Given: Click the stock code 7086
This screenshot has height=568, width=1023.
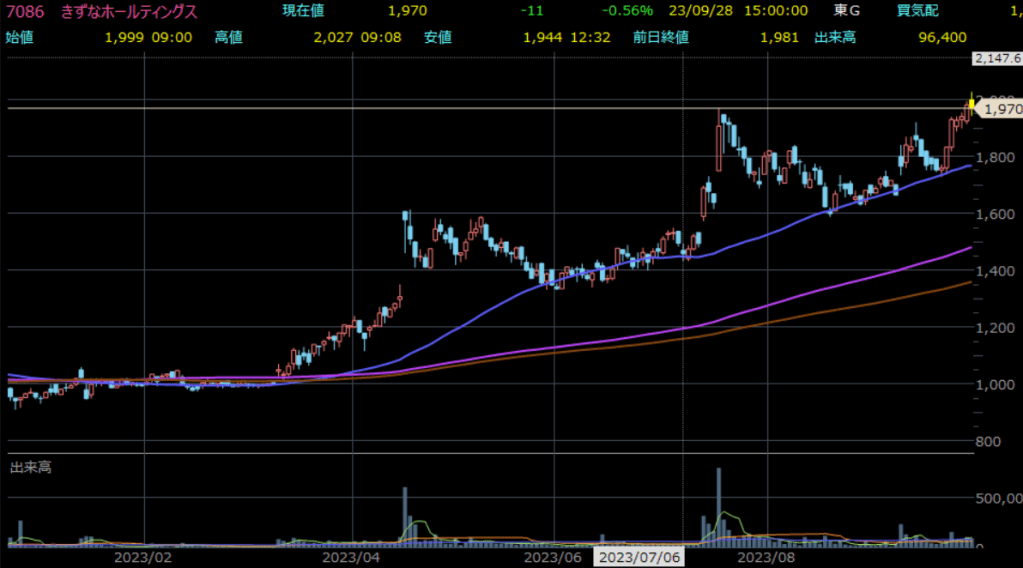Looking at the screenshot, I should tap(24, 11).
